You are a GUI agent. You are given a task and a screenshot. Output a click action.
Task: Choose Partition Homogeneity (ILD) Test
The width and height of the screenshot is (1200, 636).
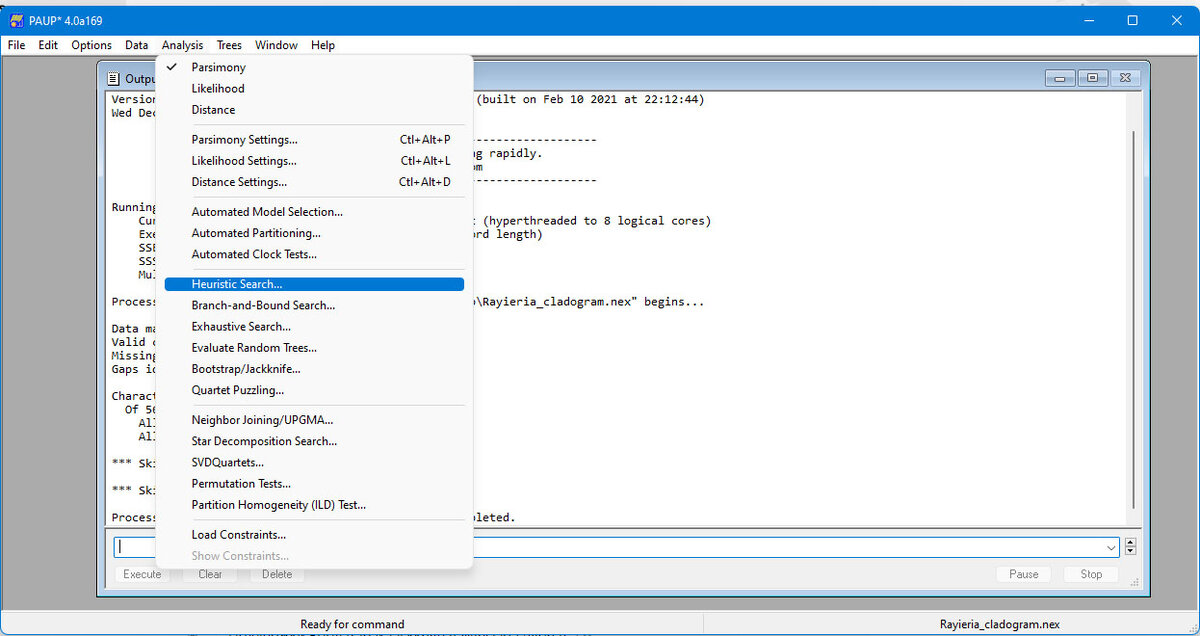(x=314, y=505)
